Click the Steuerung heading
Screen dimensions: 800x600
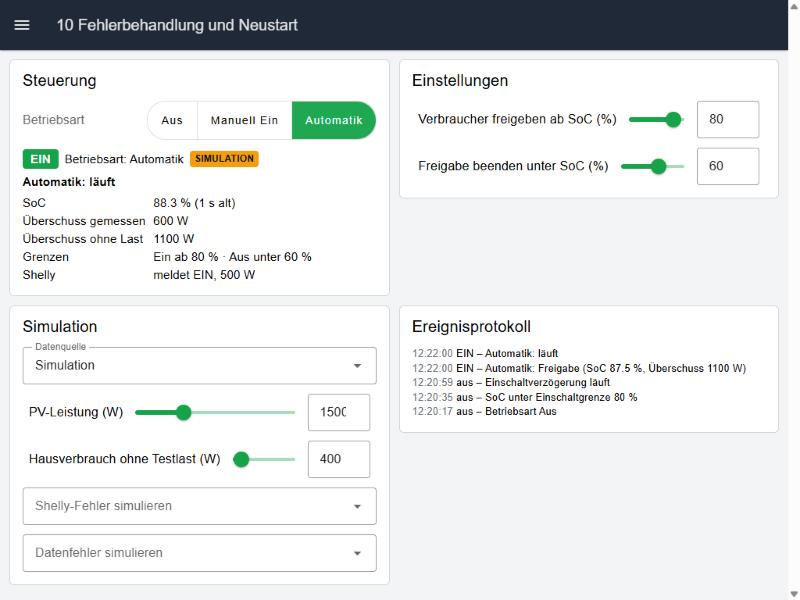pyautogui.click(x=59, y=81)
